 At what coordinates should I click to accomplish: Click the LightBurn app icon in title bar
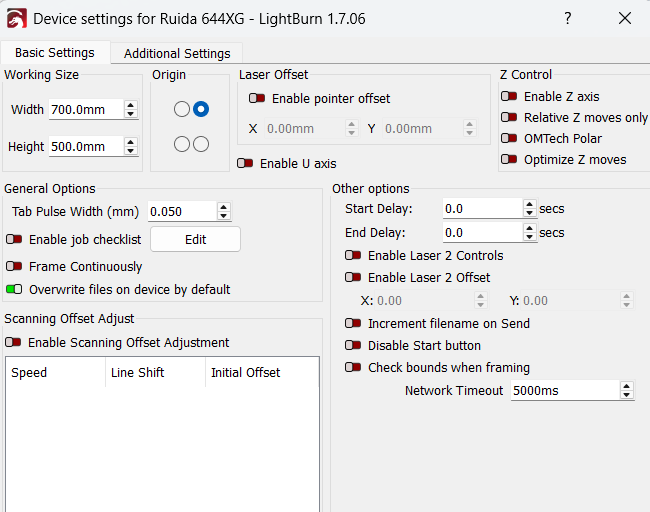pyautogui.click(x=17, y=19)
